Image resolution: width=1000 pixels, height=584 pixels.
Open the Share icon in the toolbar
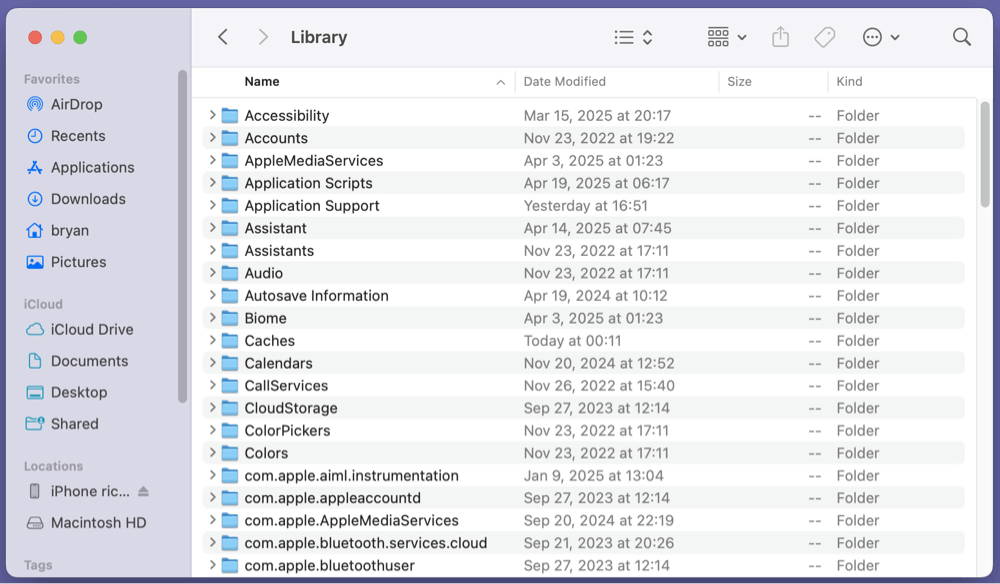(x=780, y=37)
